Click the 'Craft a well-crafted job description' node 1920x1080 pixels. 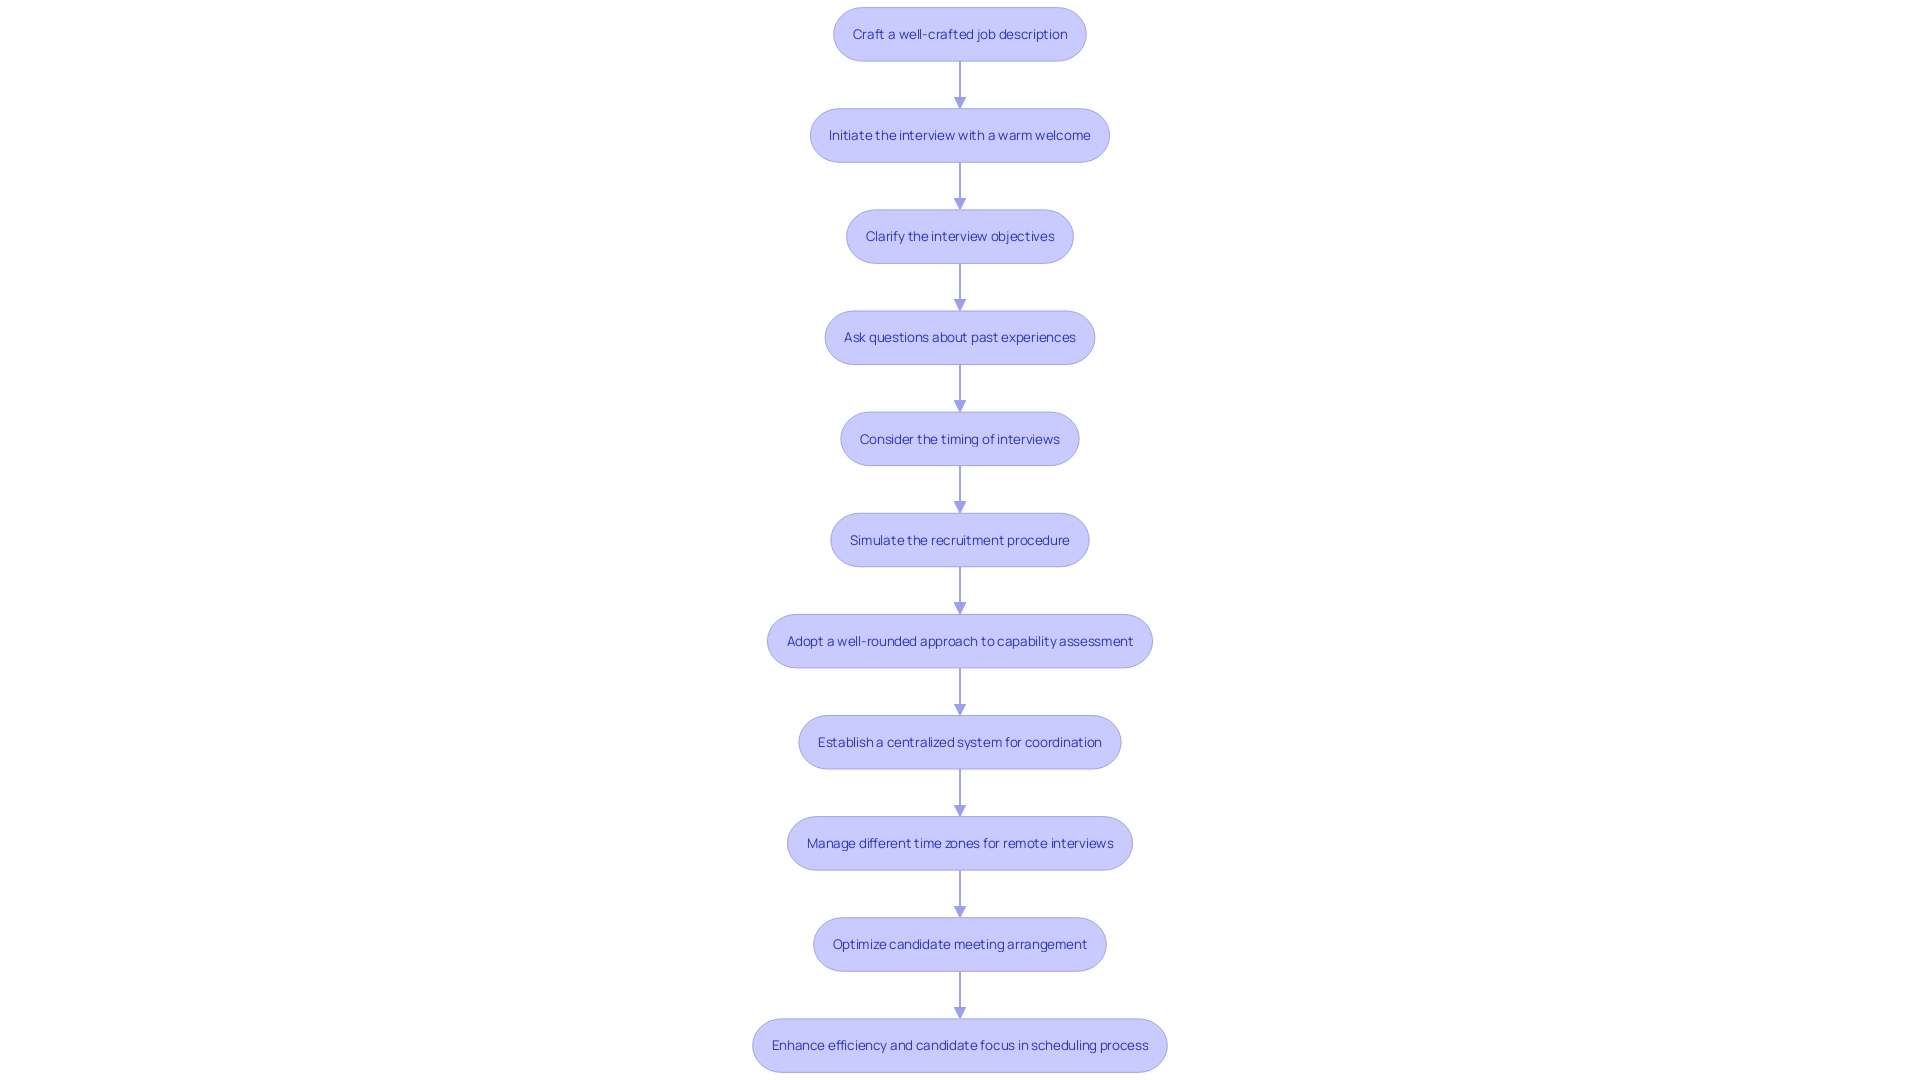point(960,33)
